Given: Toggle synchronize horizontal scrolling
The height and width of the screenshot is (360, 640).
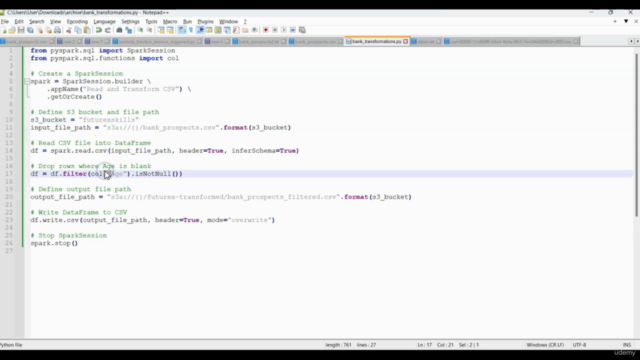Looking at the screenshot, I should (x=170, y=30).
